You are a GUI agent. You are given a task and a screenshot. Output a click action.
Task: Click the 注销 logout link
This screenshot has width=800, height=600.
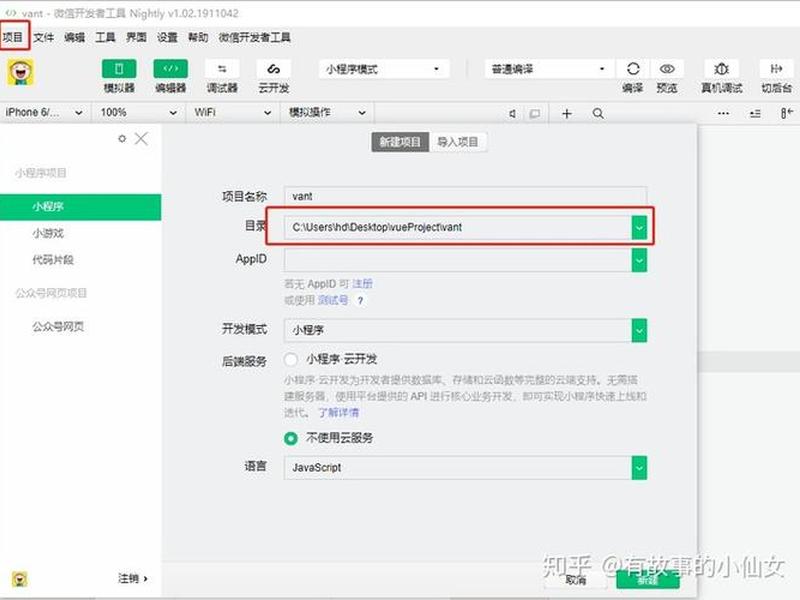133,579
